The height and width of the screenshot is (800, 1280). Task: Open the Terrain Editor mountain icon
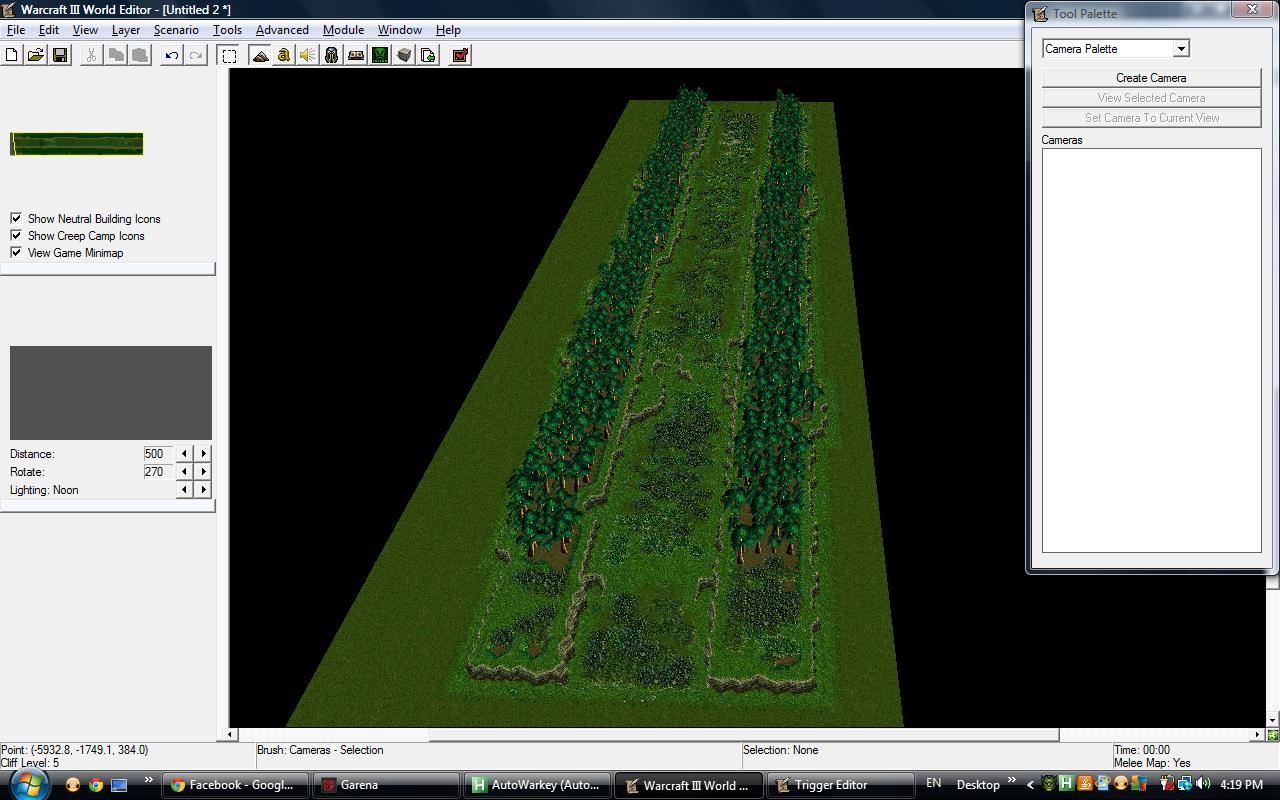260,55
